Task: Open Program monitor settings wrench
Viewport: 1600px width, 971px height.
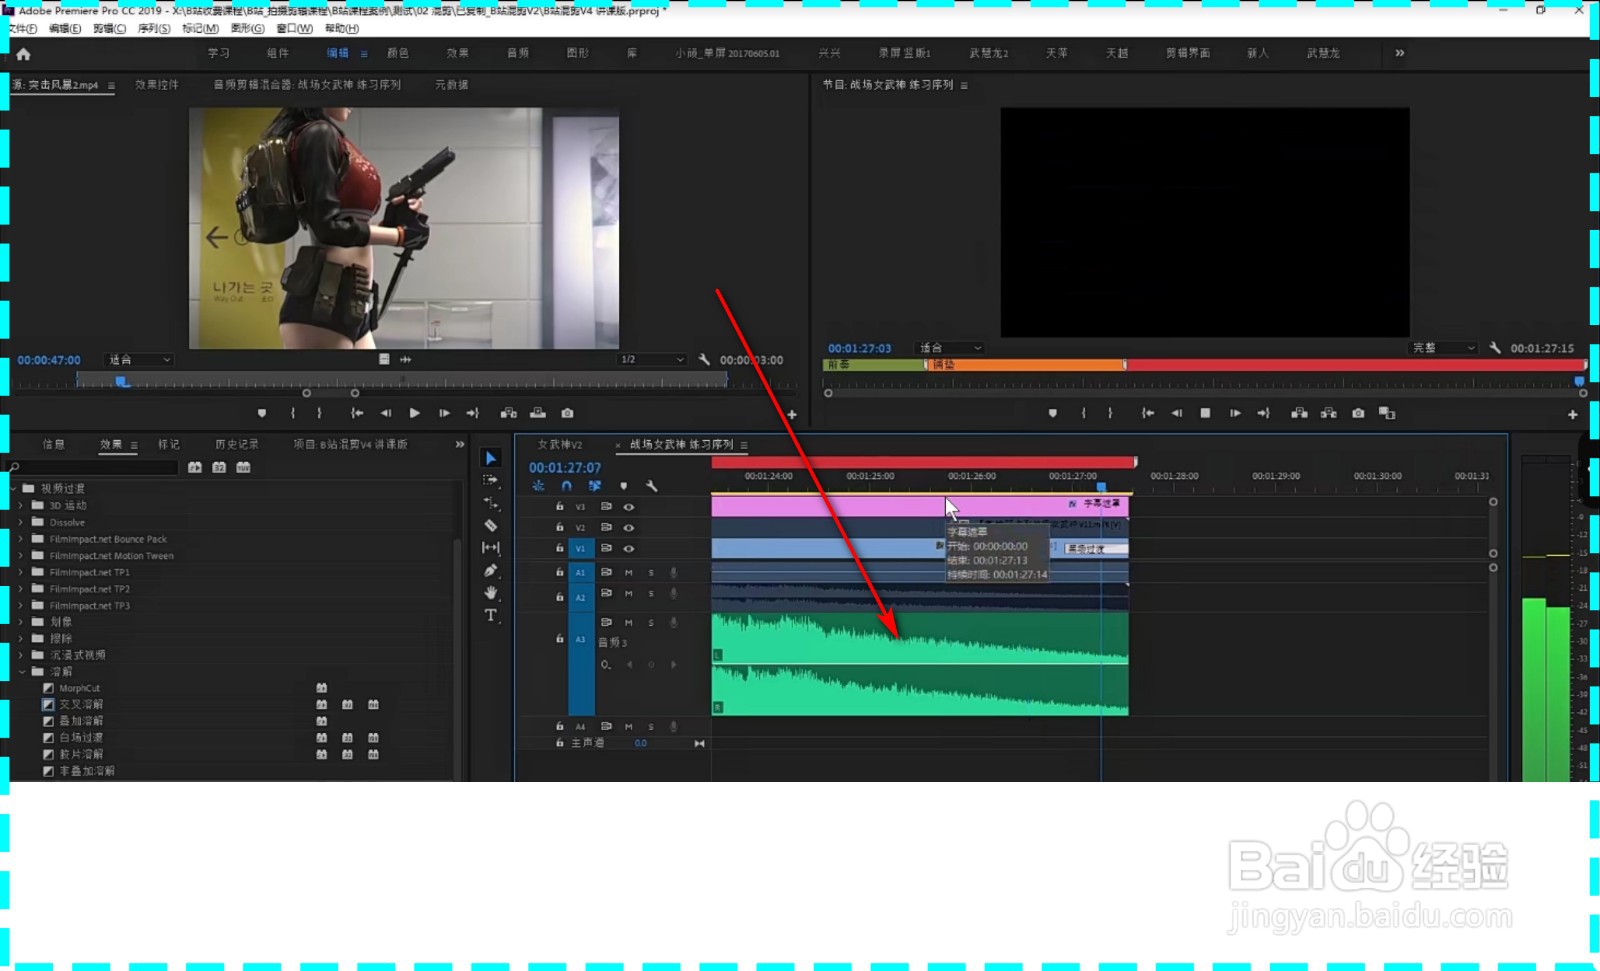Action: point(1495,348)
